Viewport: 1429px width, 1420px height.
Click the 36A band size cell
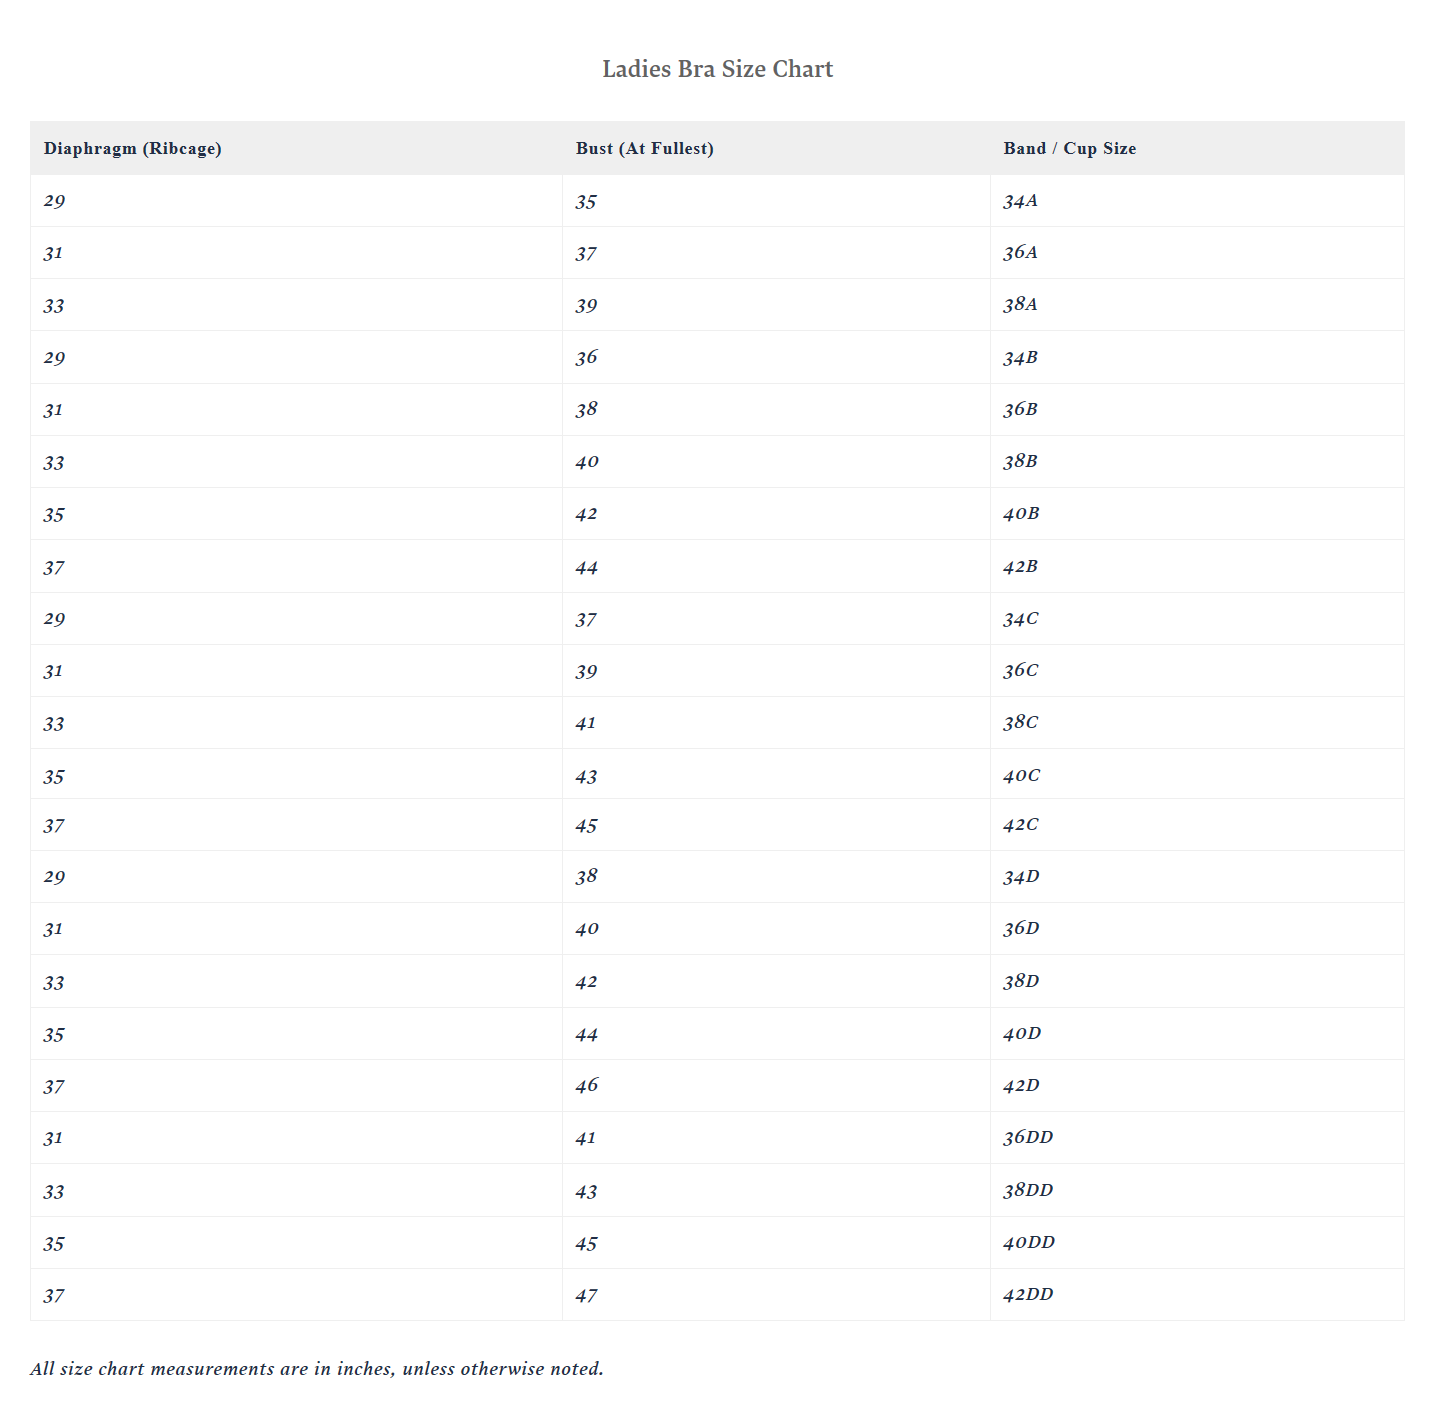(x=1197, y=253)
